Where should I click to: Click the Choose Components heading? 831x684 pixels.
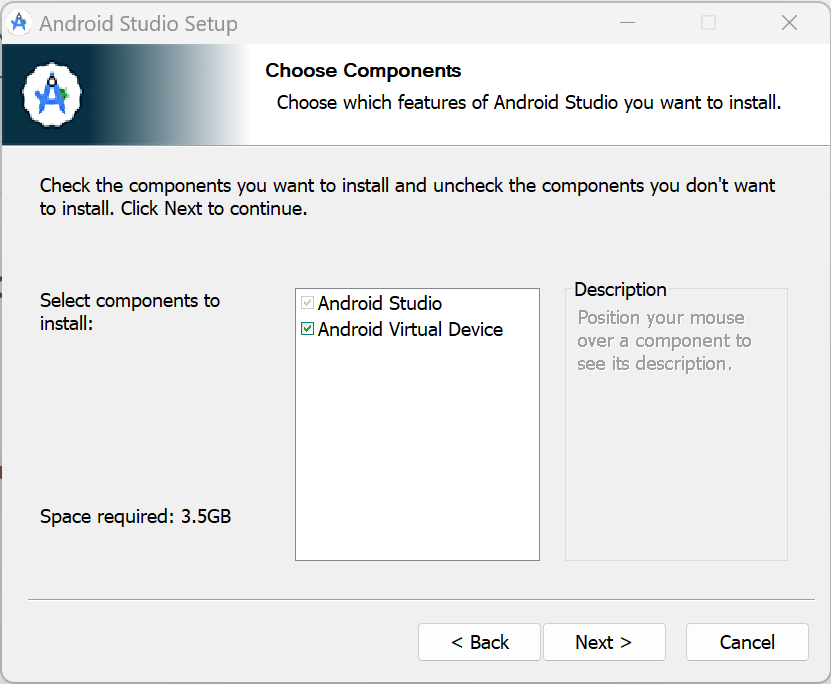click(x=363, y=70)
